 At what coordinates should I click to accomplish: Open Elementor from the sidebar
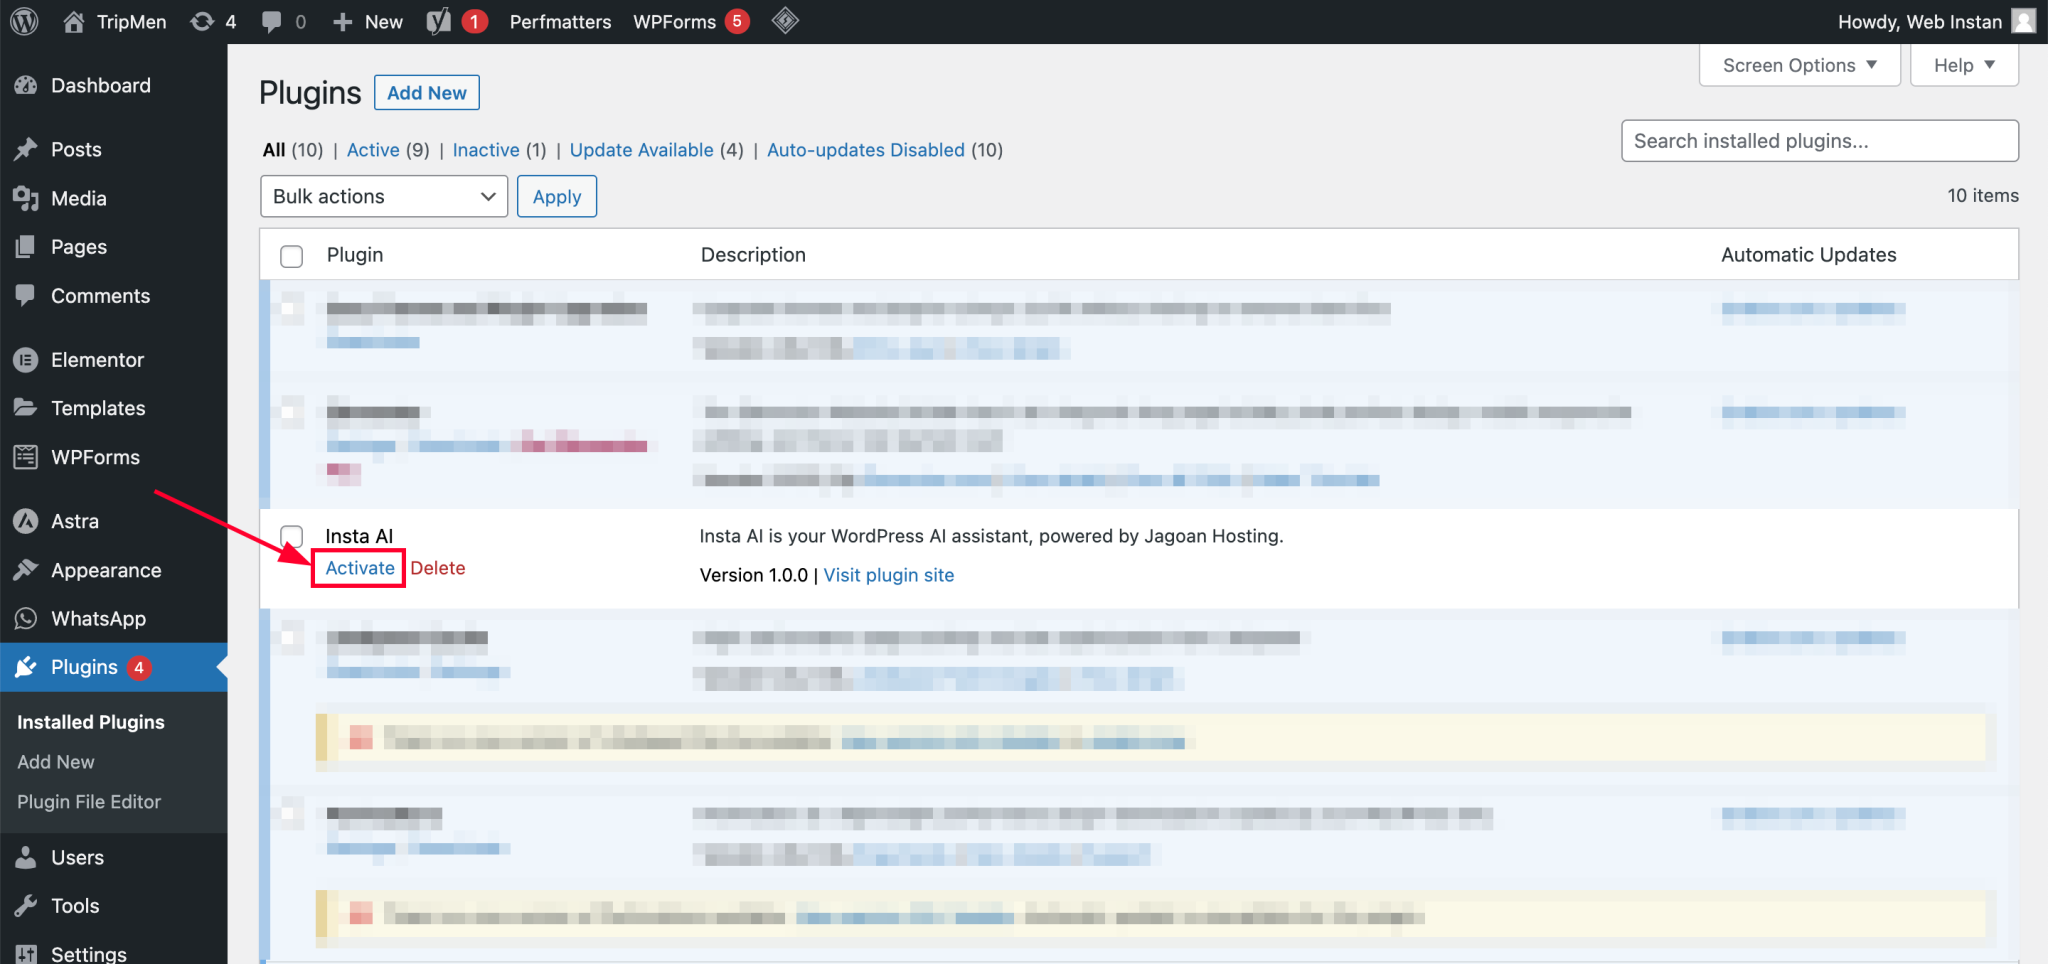(x=97, y=360)
